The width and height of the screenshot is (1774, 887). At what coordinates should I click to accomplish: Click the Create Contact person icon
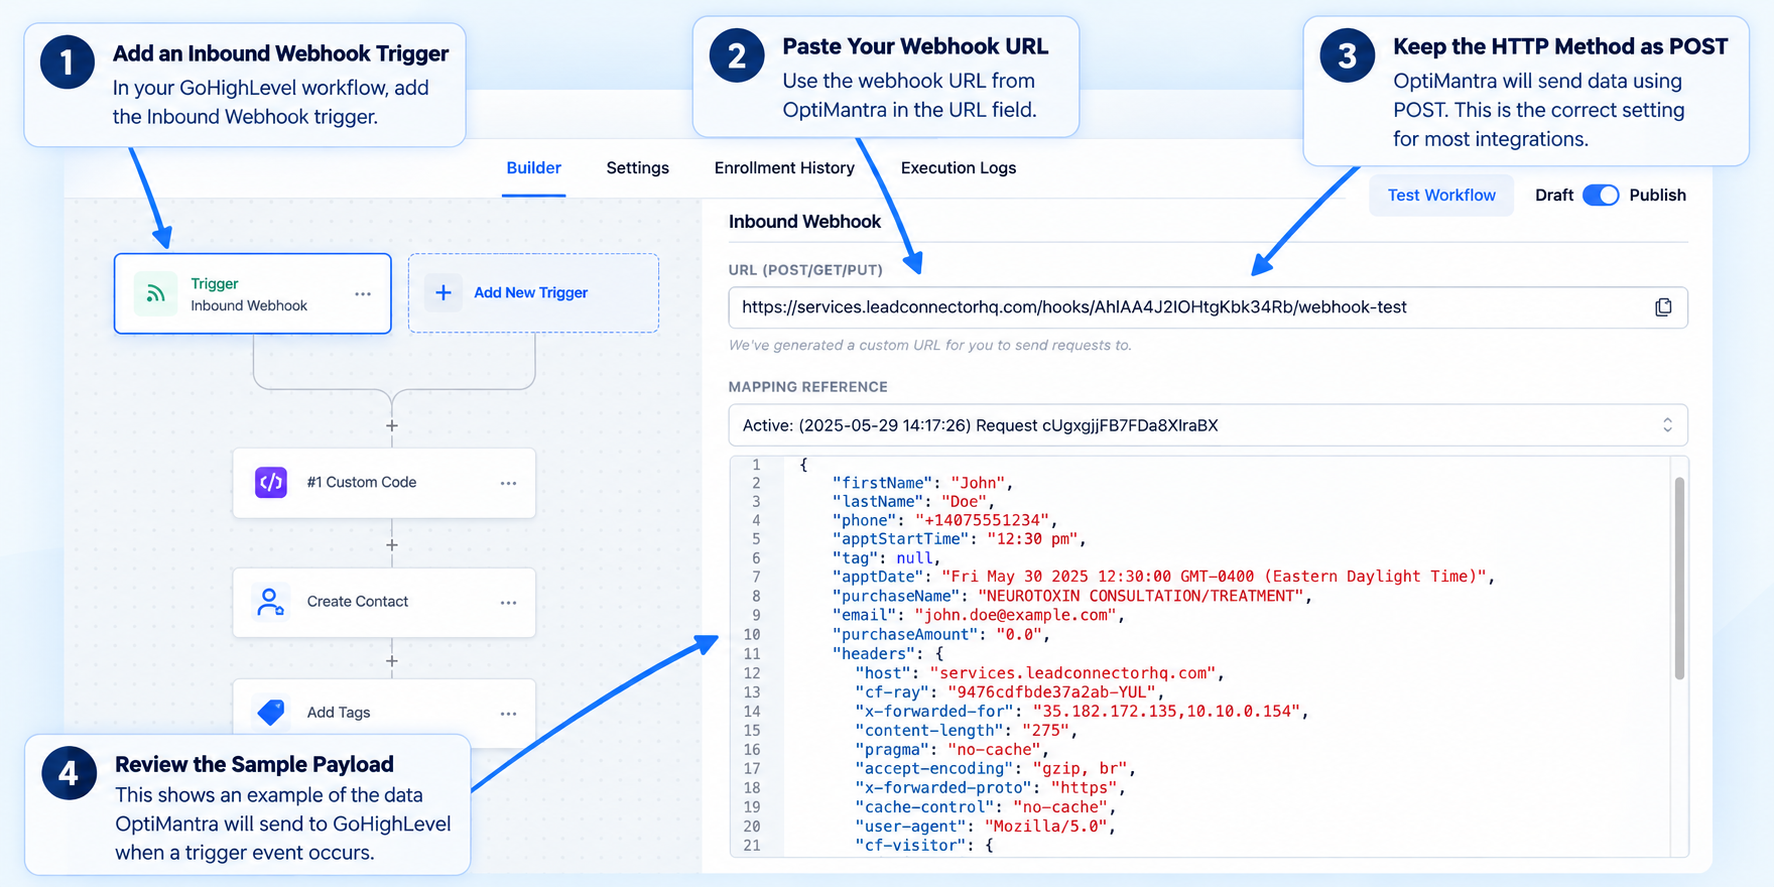[271, 602]
